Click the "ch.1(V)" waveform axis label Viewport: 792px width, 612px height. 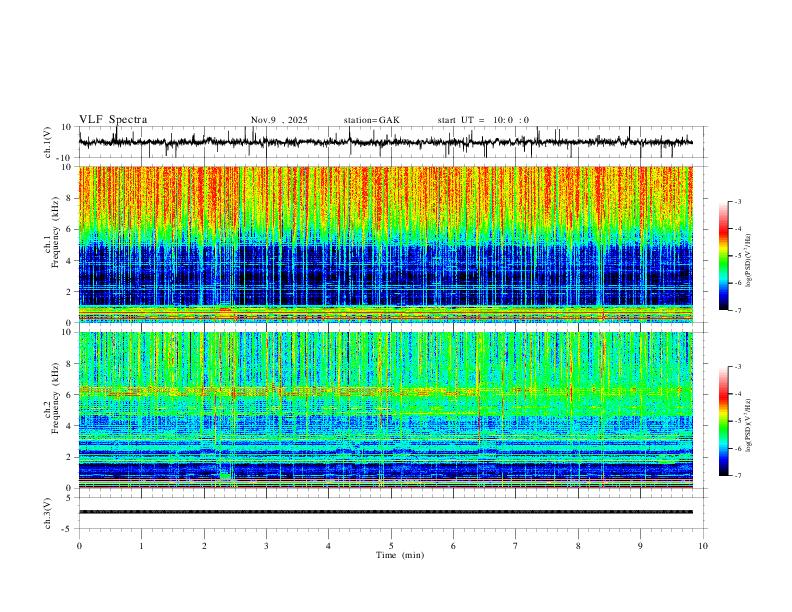[48, 142]
